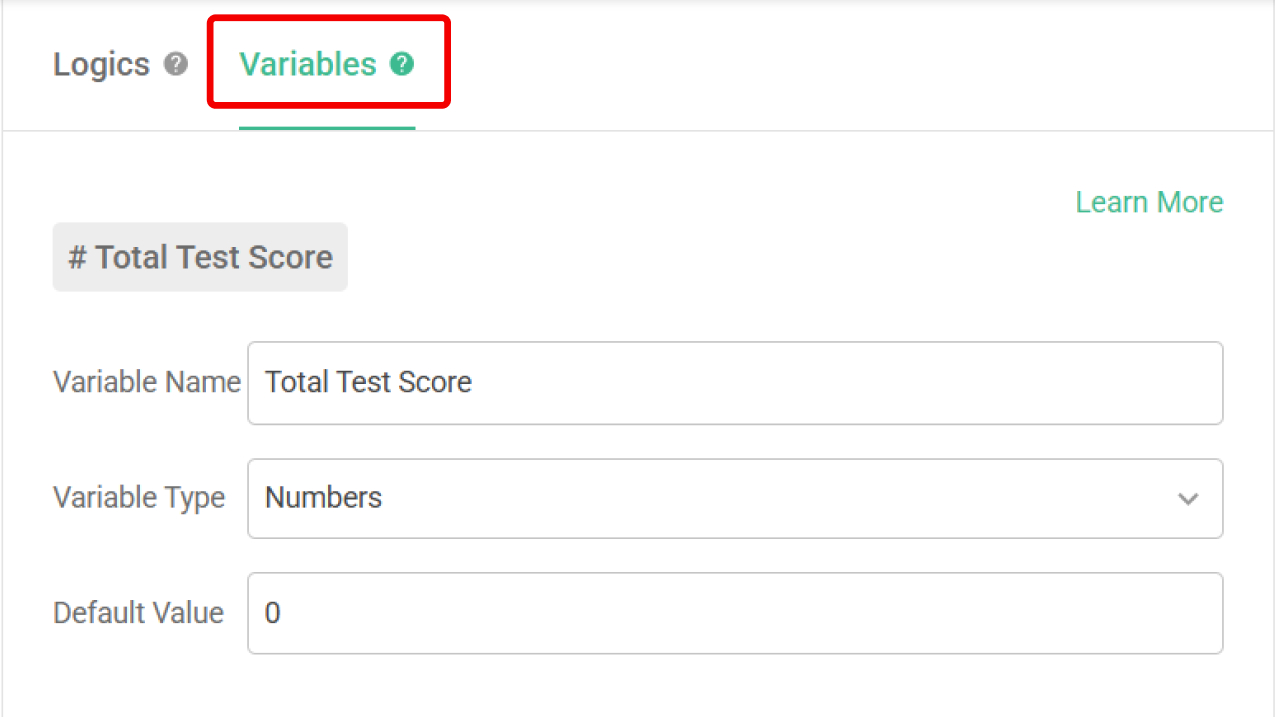Click the Default Value label
The width and height of the screenshot is (1275, 717).
[x=138, y=613]
